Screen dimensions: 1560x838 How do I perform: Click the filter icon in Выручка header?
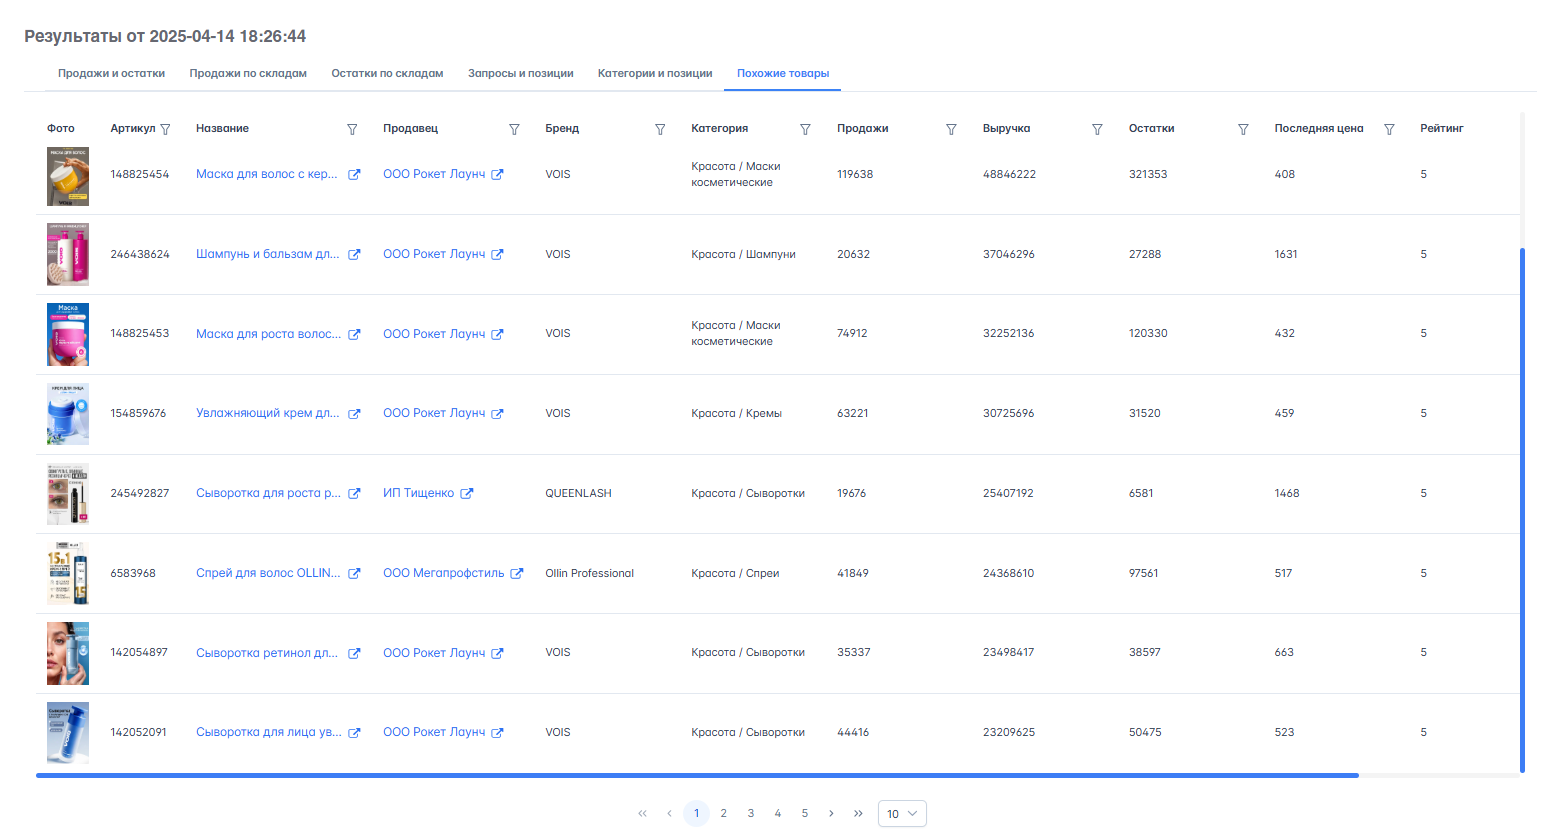click(1097, 129)
